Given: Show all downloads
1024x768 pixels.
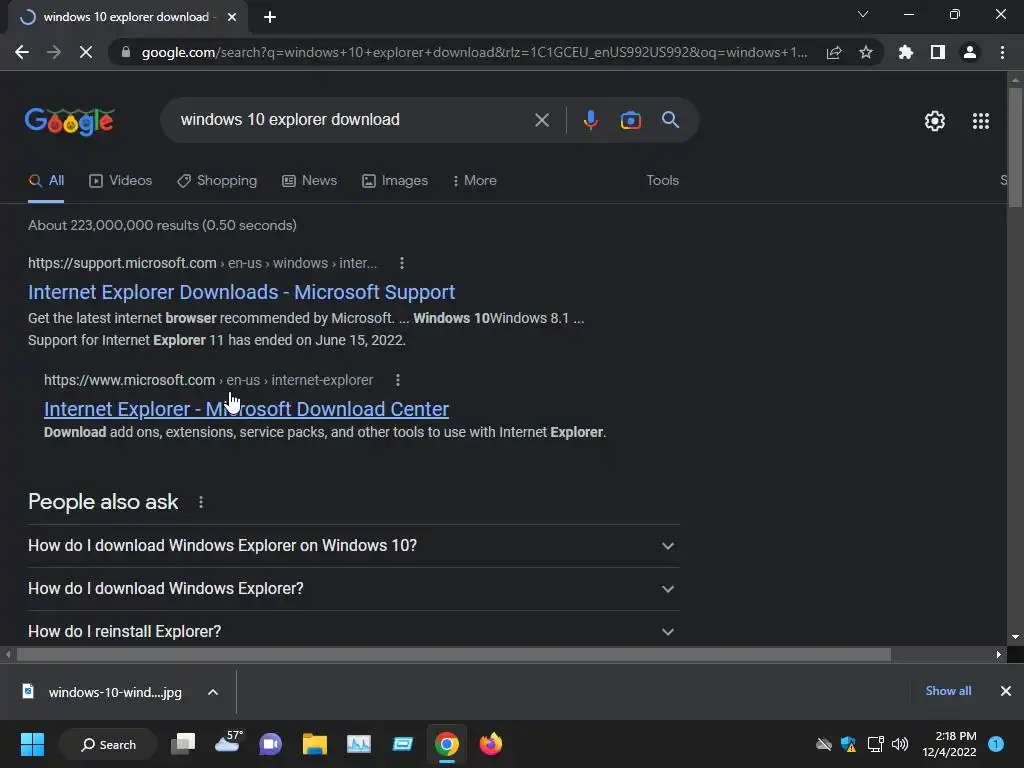Looking at the screenshot, I should [x=948, y=691].
